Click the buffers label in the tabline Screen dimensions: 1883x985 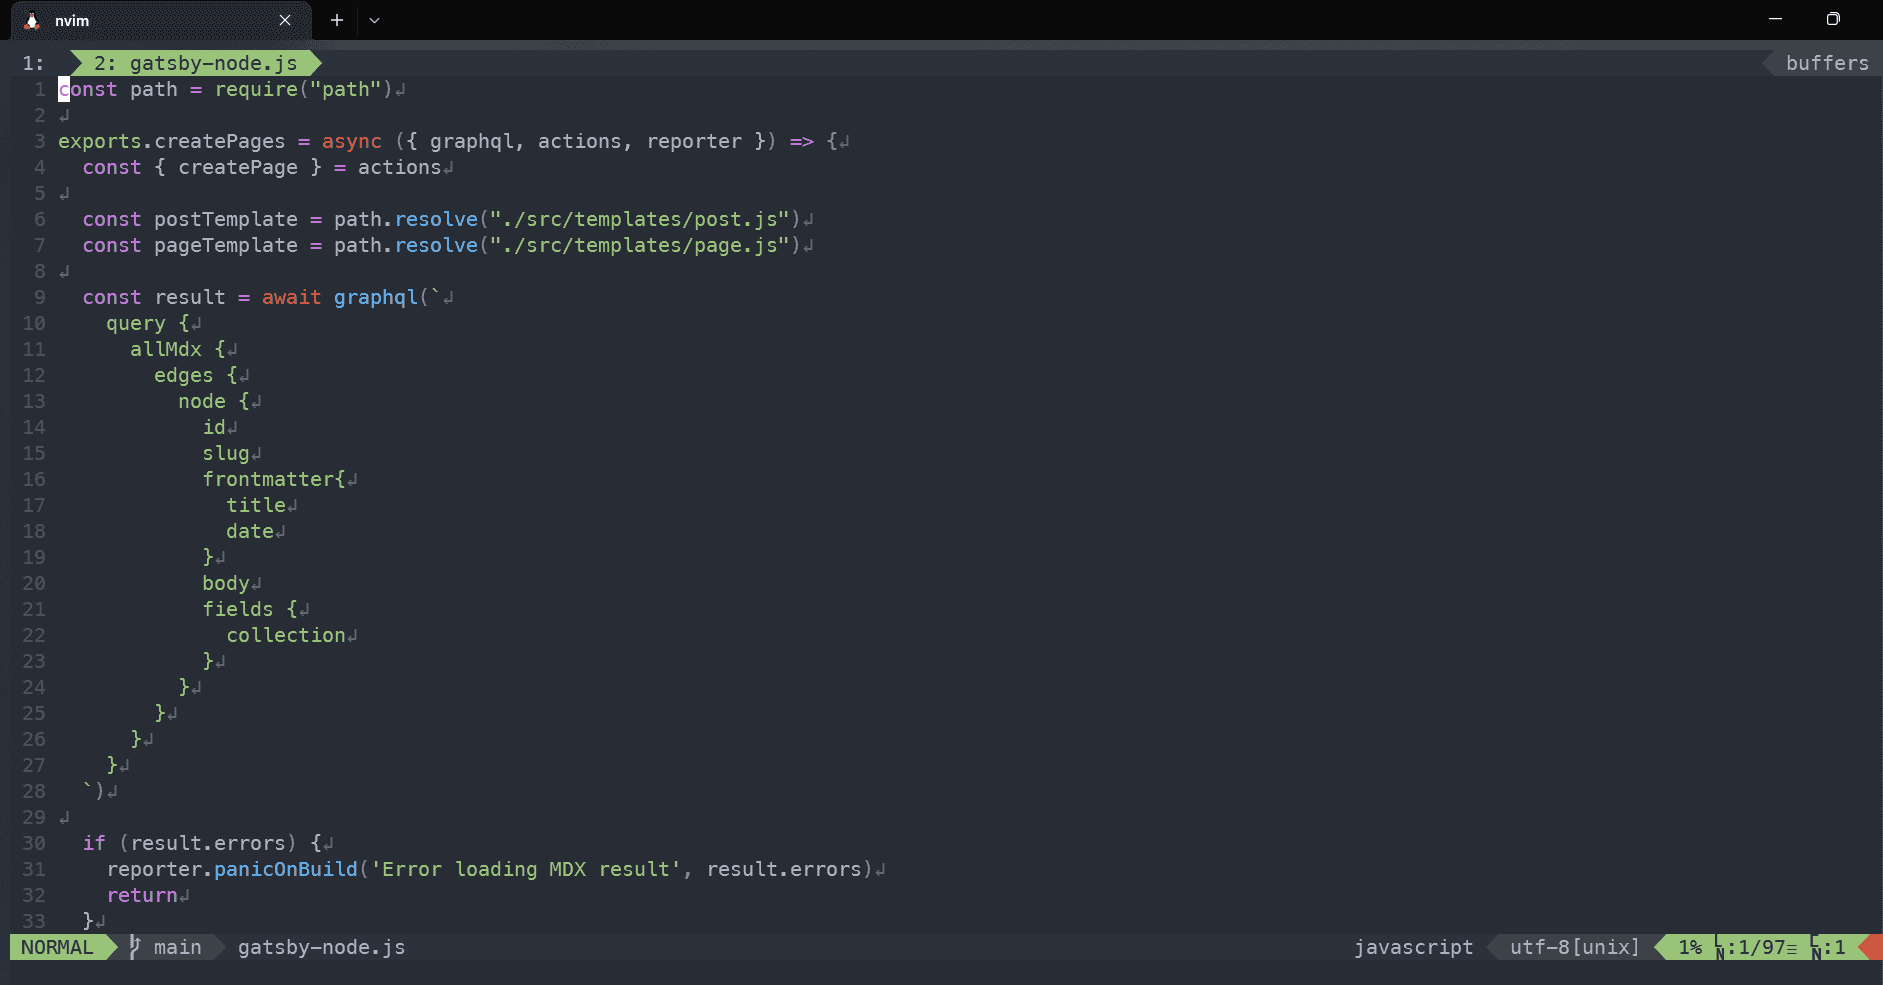tap(1826, 63)
